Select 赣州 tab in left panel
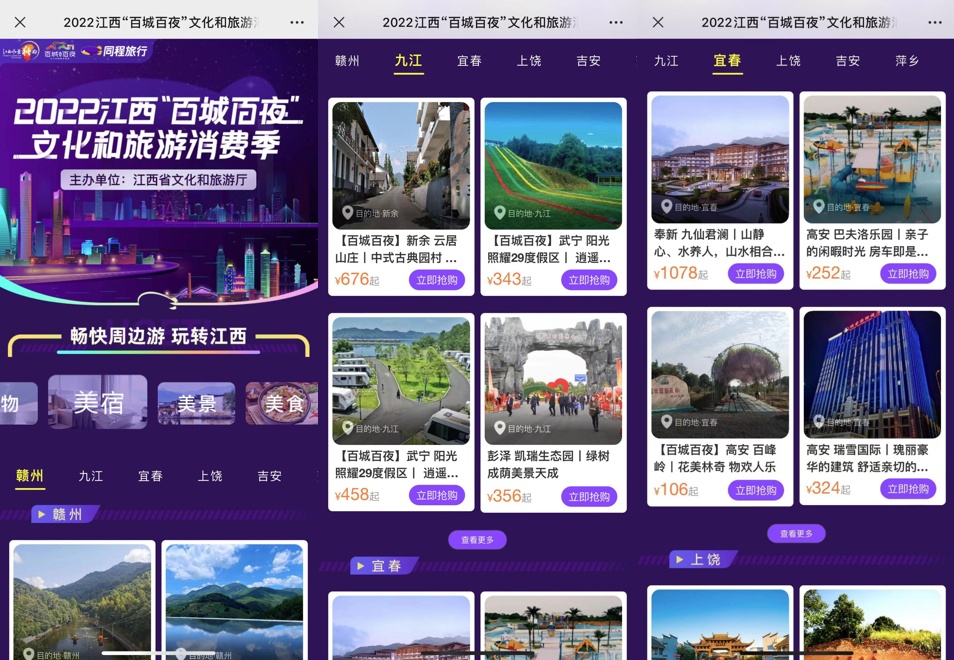 30,476
